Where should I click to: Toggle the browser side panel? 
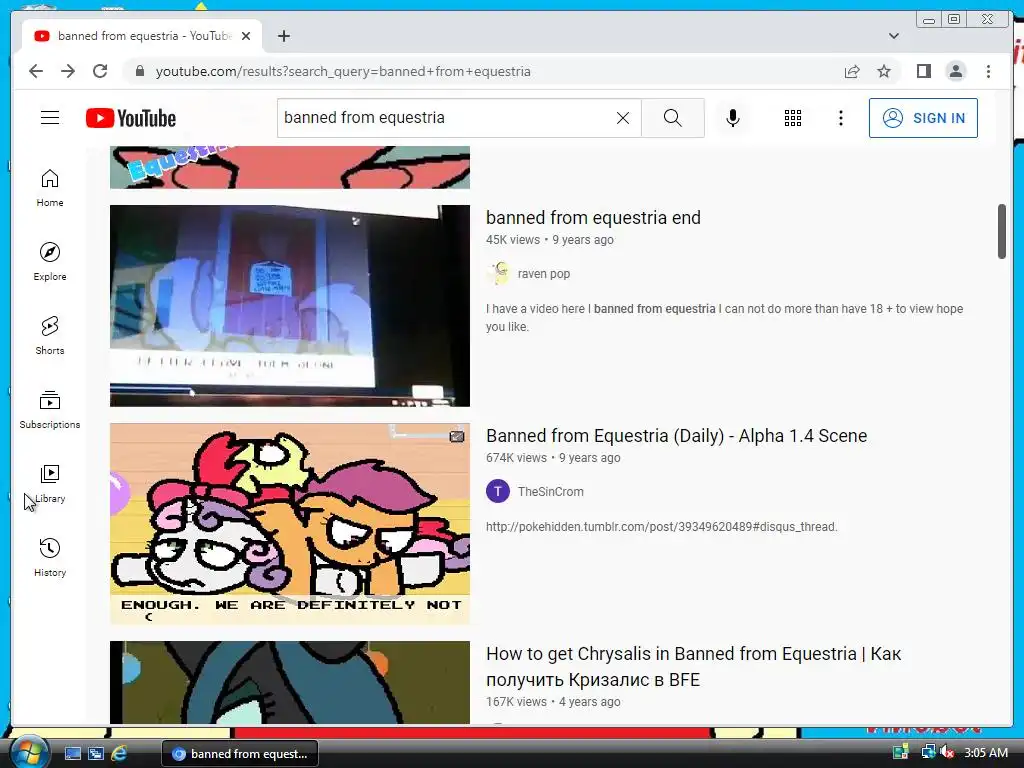point(923,71)
